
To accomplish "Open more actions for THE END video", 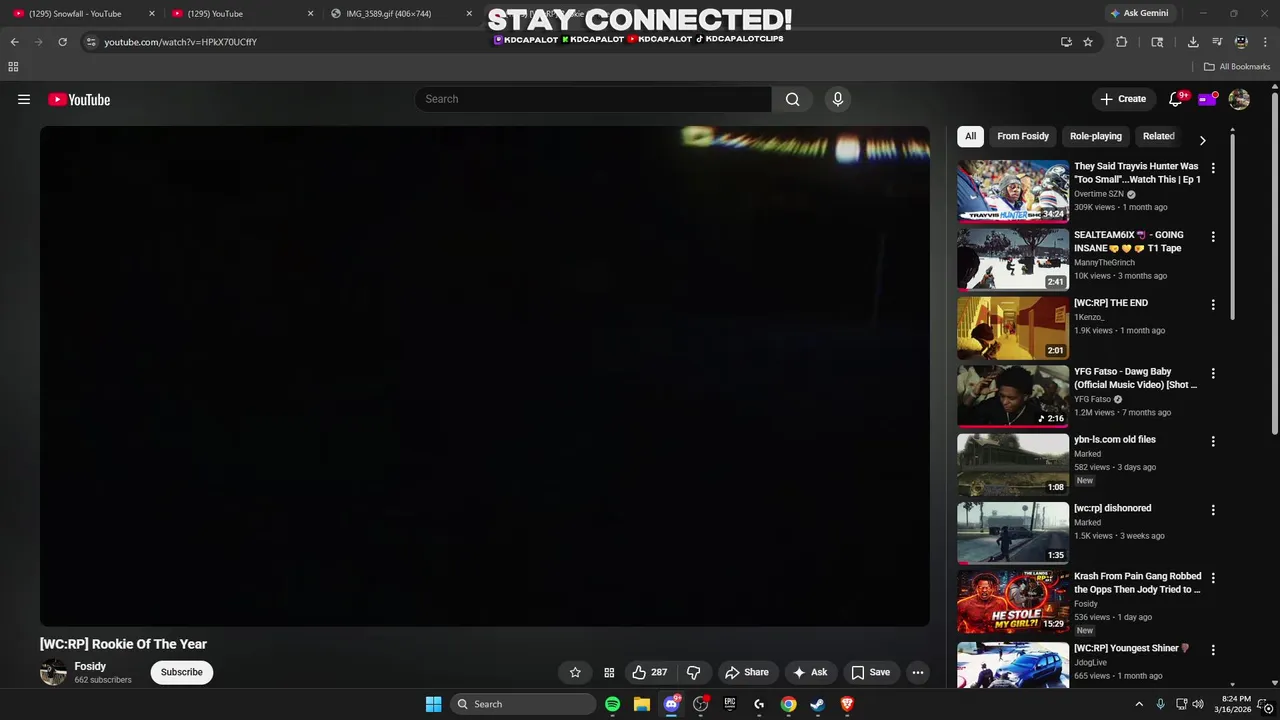I will (1213, 305).
